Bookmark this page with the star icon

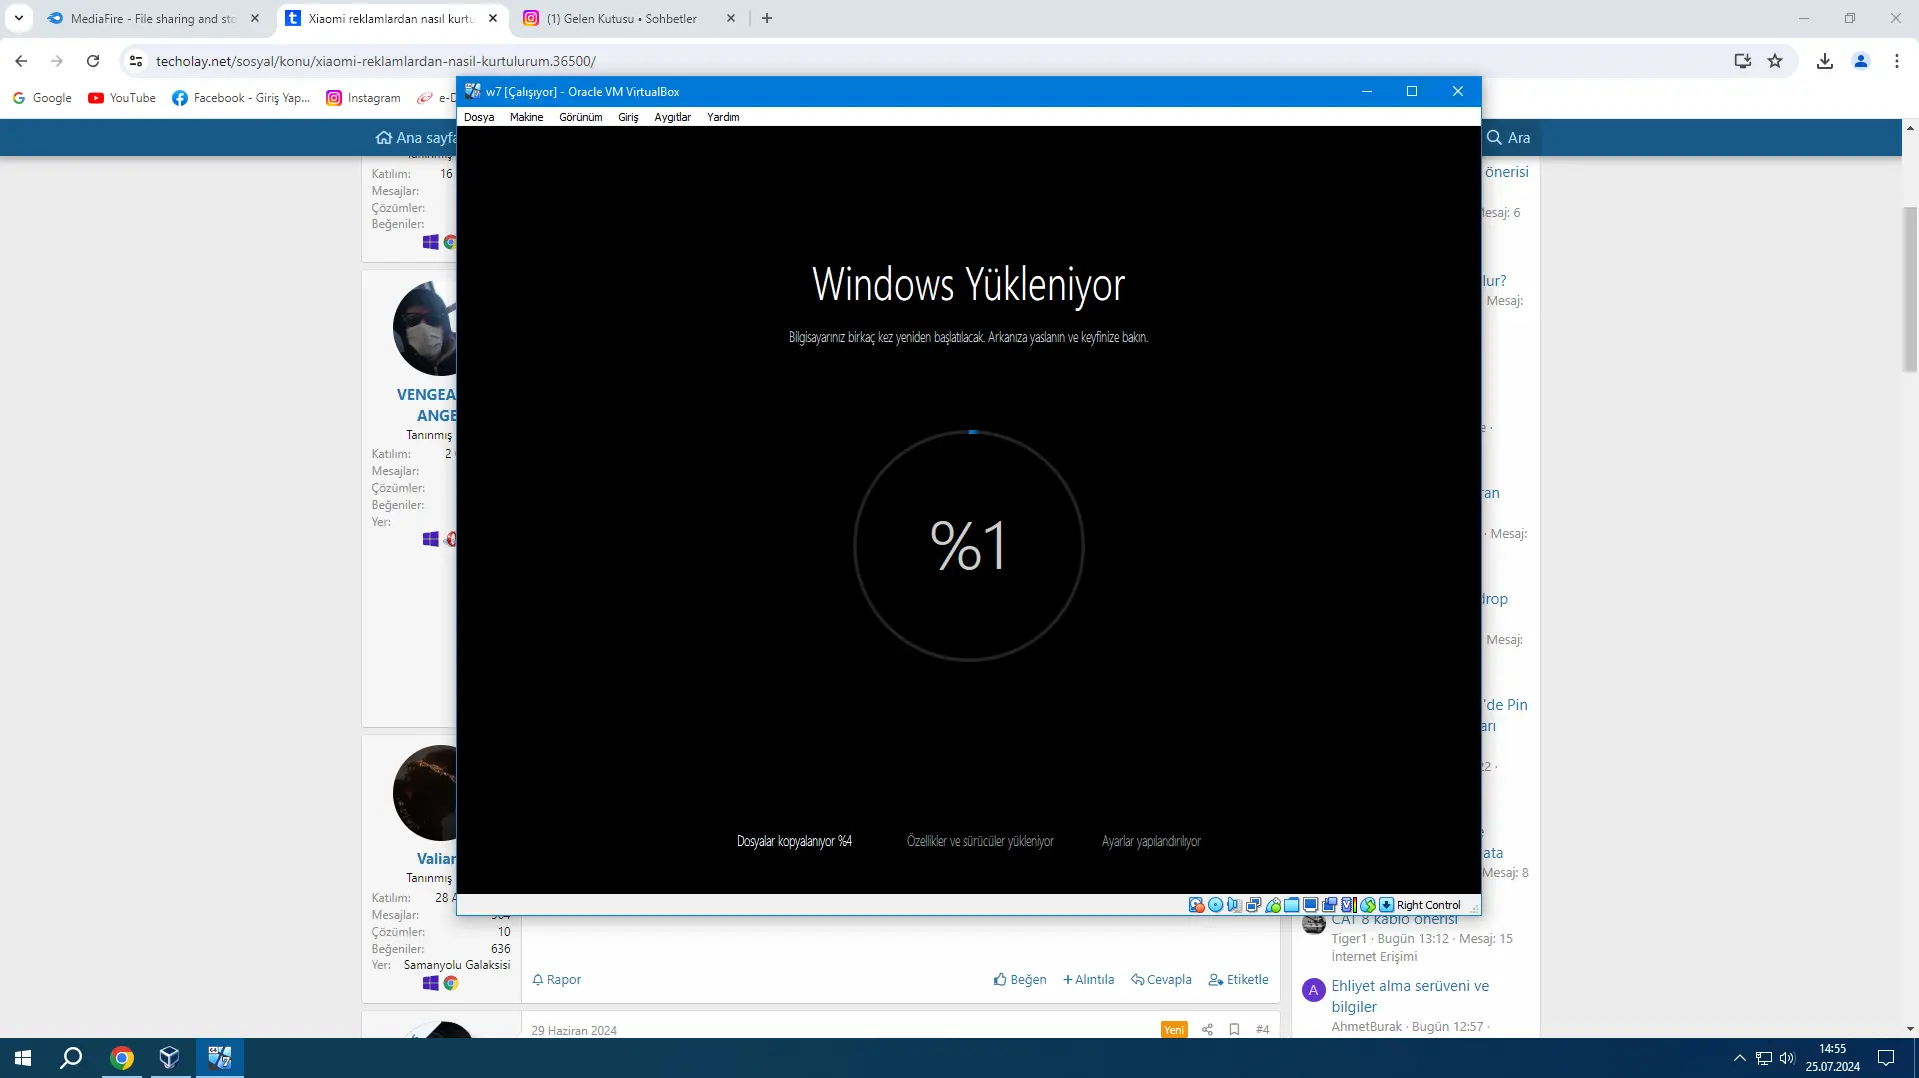coord(1775,61)
